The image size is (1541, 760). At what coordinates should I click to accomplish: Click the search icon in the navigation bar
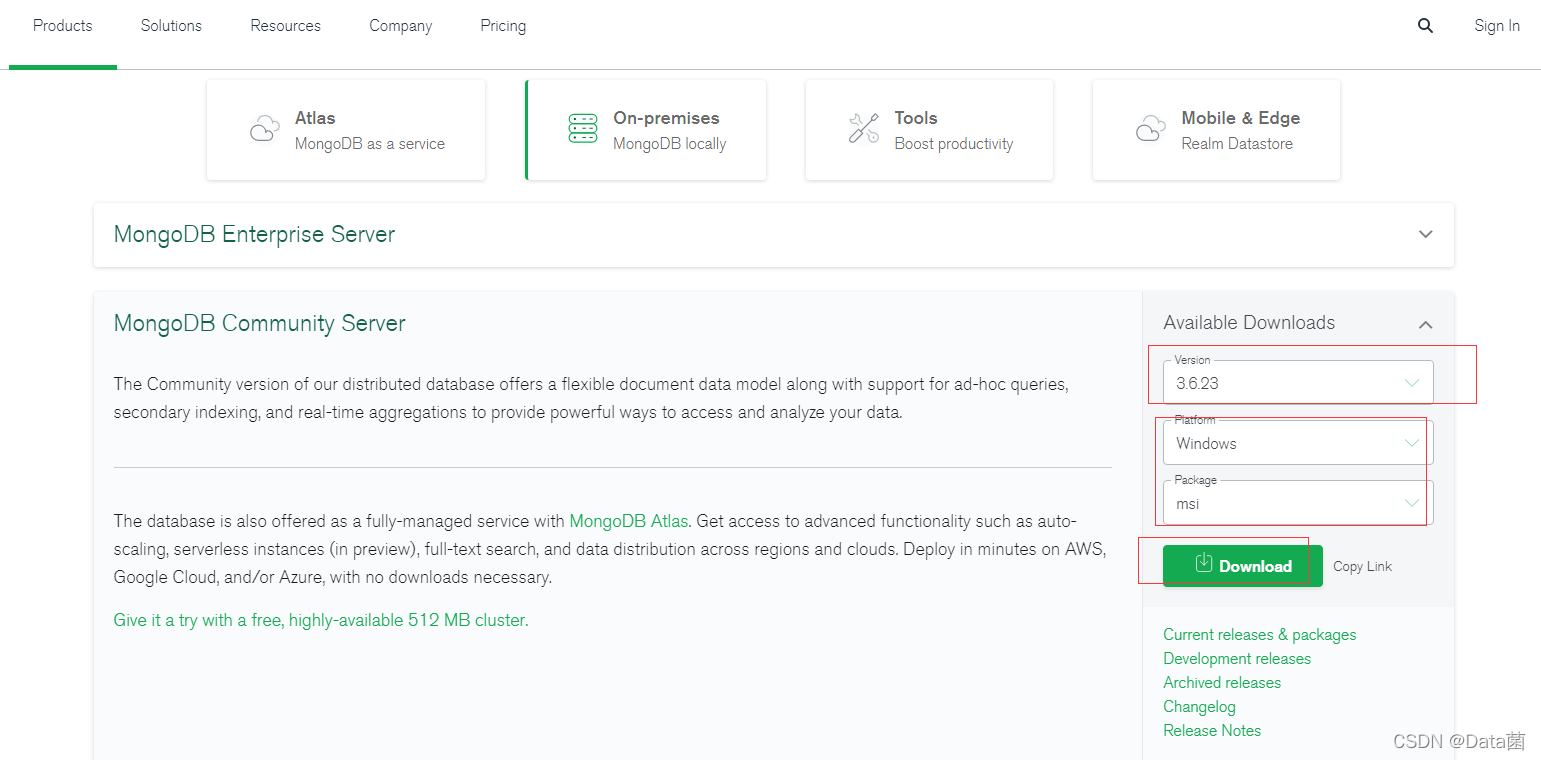click(1425, 25)
